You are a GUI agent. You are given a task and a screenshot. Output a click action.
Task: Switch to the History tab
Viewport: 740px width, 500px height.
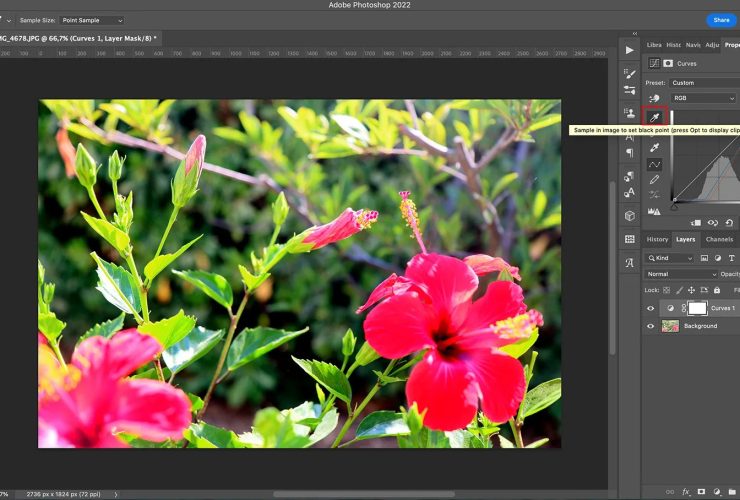tap(657, 239)
